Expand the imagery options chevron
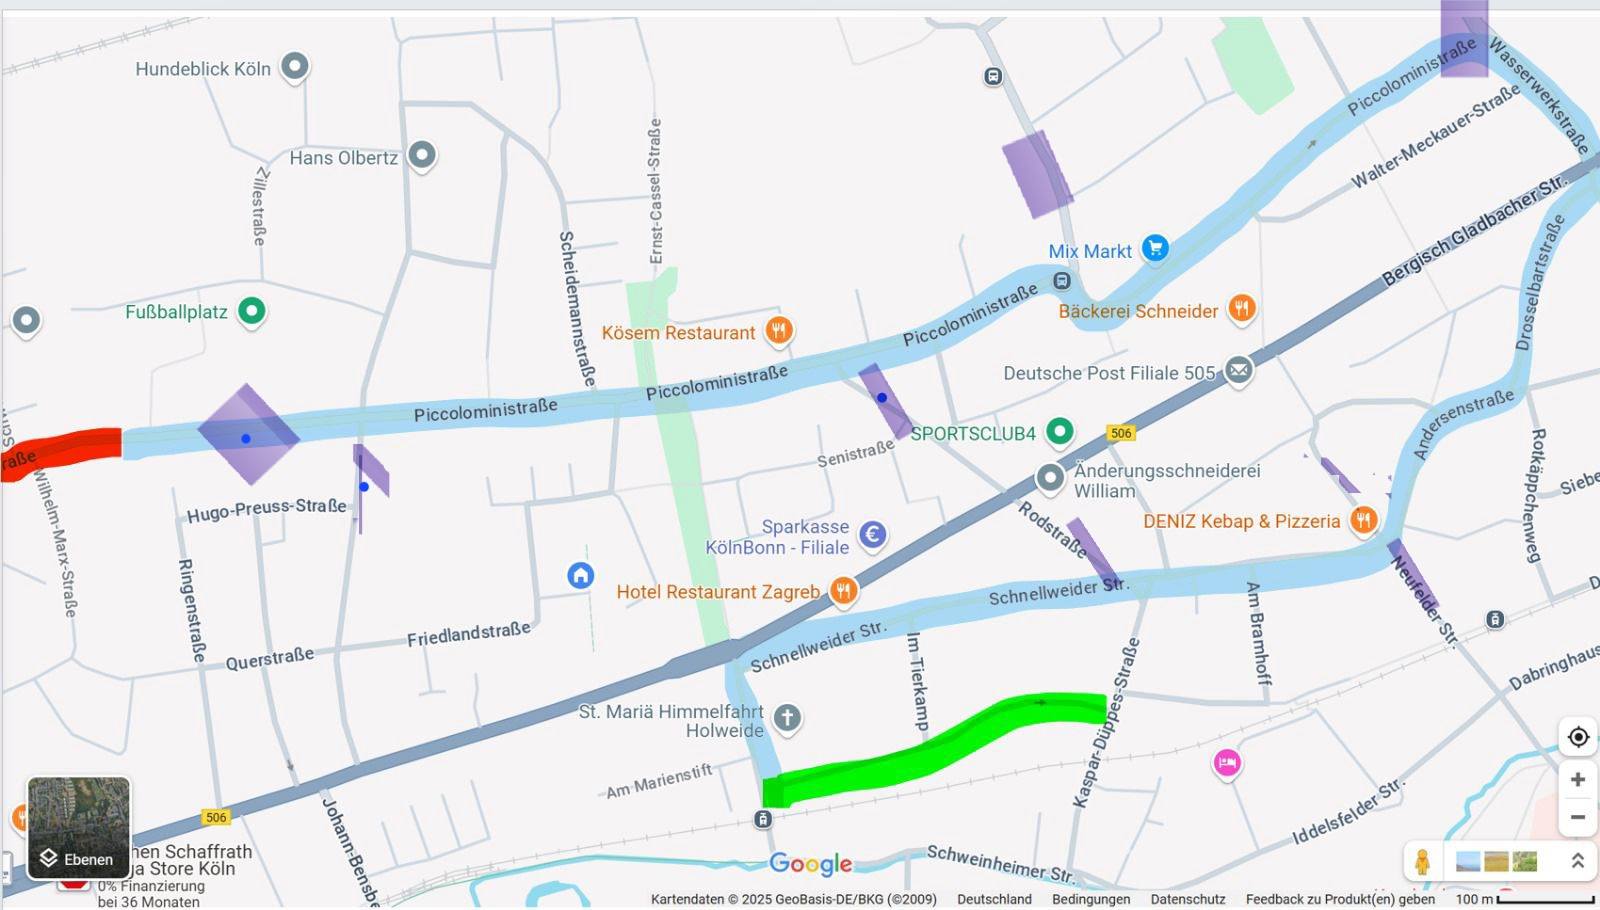The image size is (1600, 910). (x=1578, y=861)
